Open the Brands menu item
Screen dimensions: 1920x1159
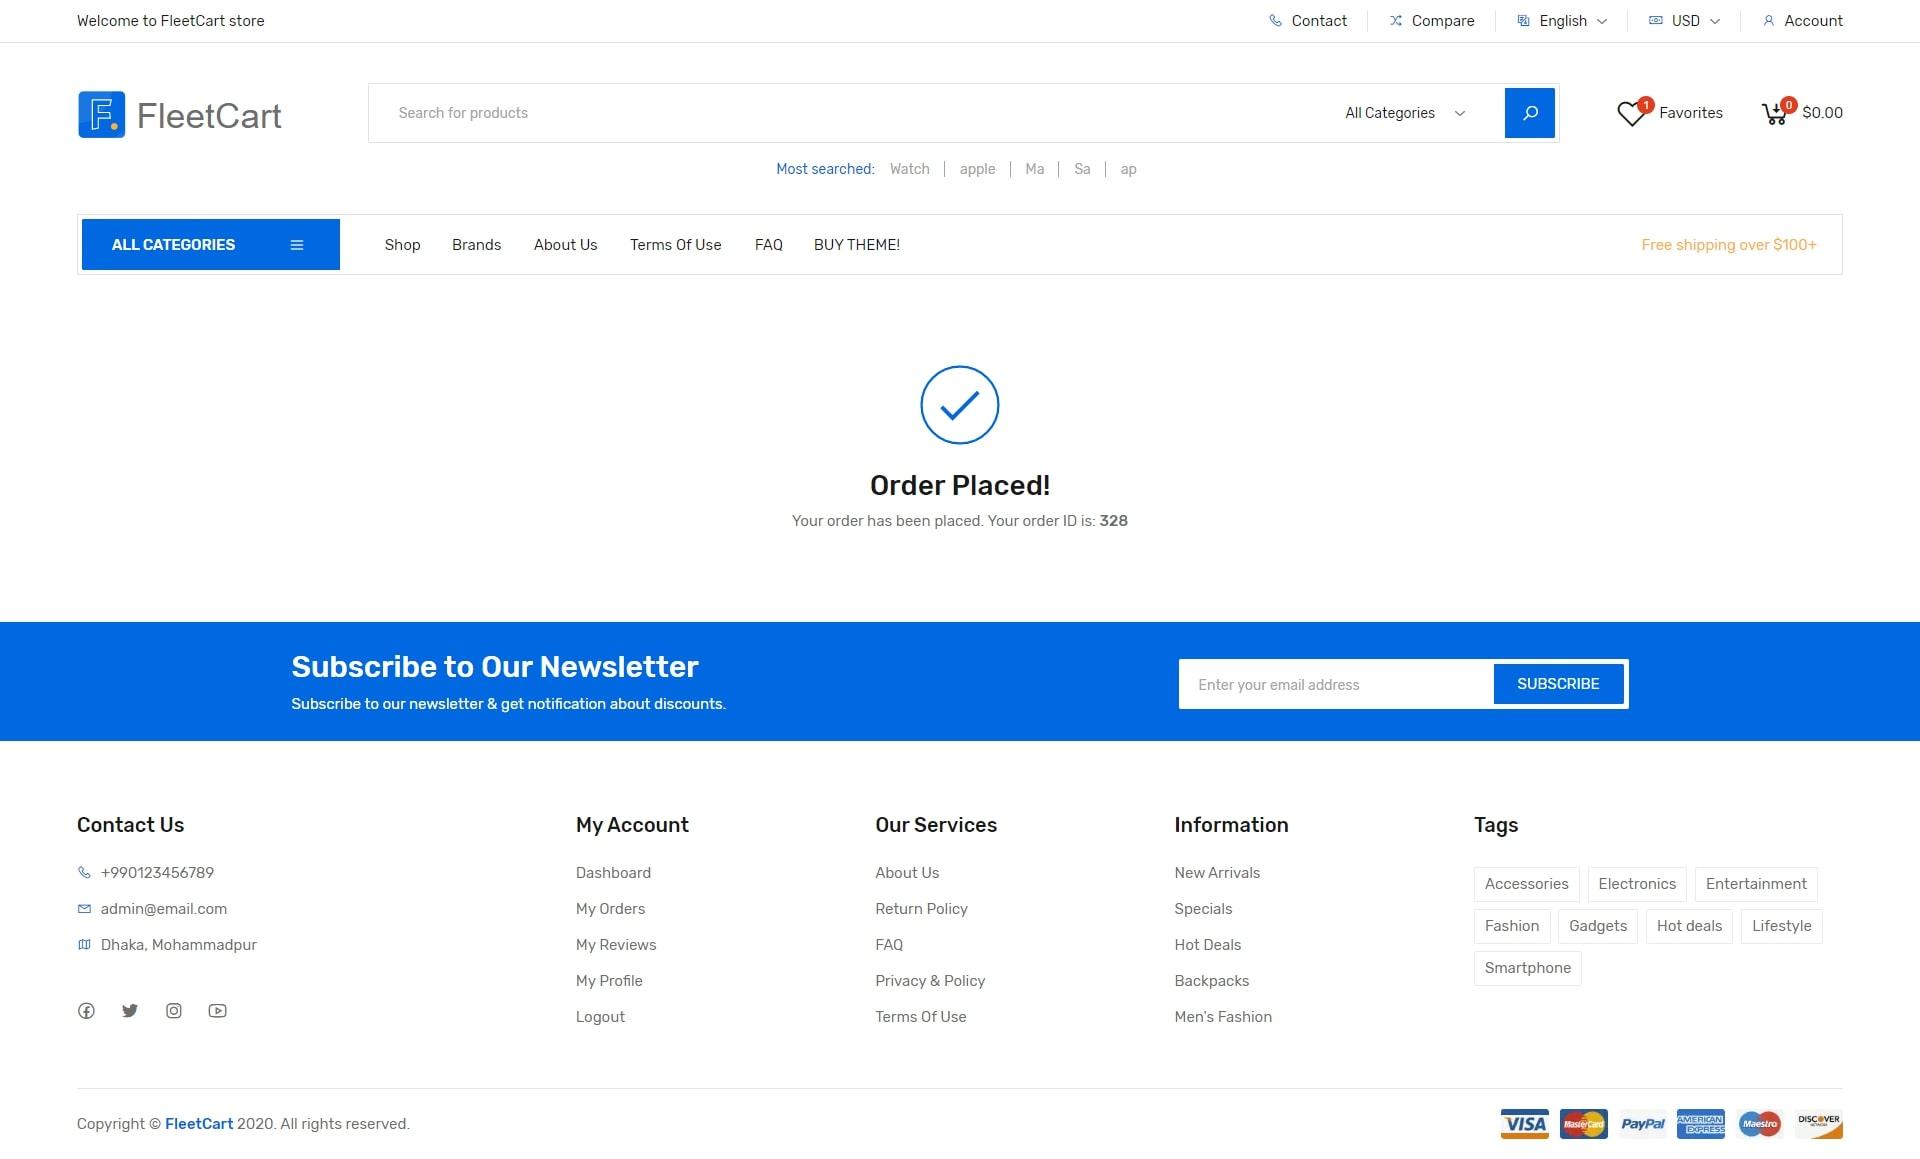pos(476,244)
